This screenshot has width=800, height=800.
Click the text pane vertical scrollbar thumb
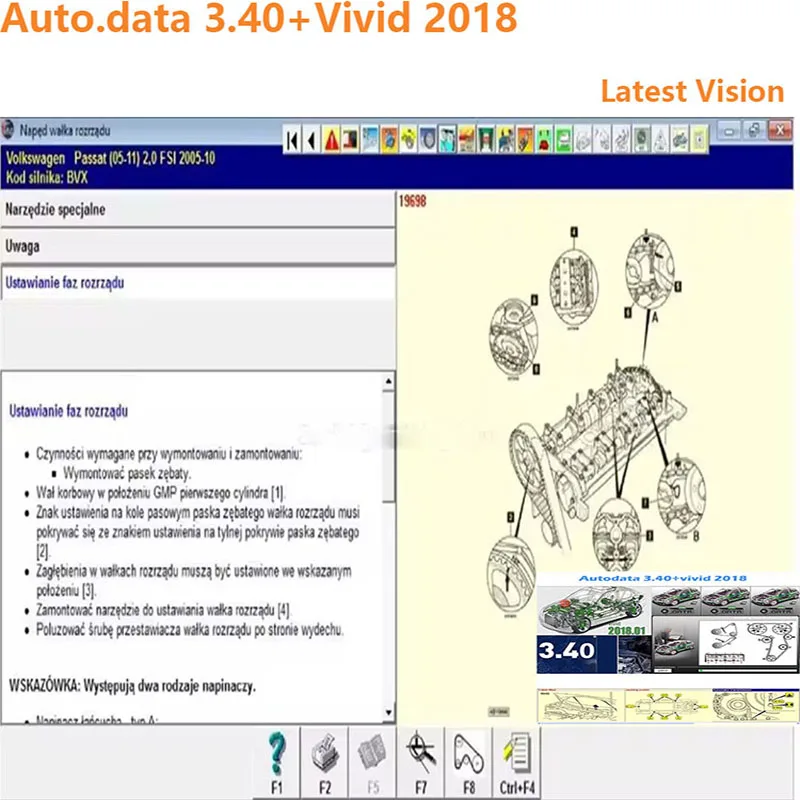(x=389, y=446)
